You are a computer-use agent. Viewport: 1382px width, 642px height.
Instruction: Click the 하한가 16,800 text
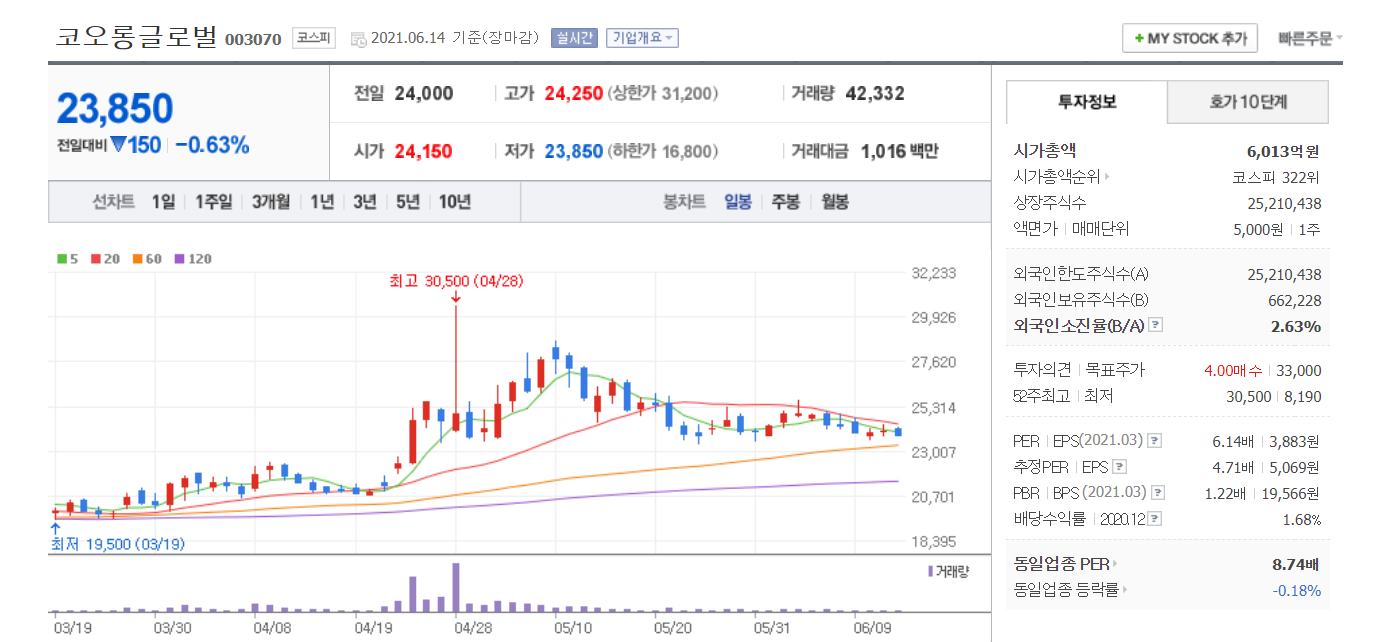(x=663, y=152)
